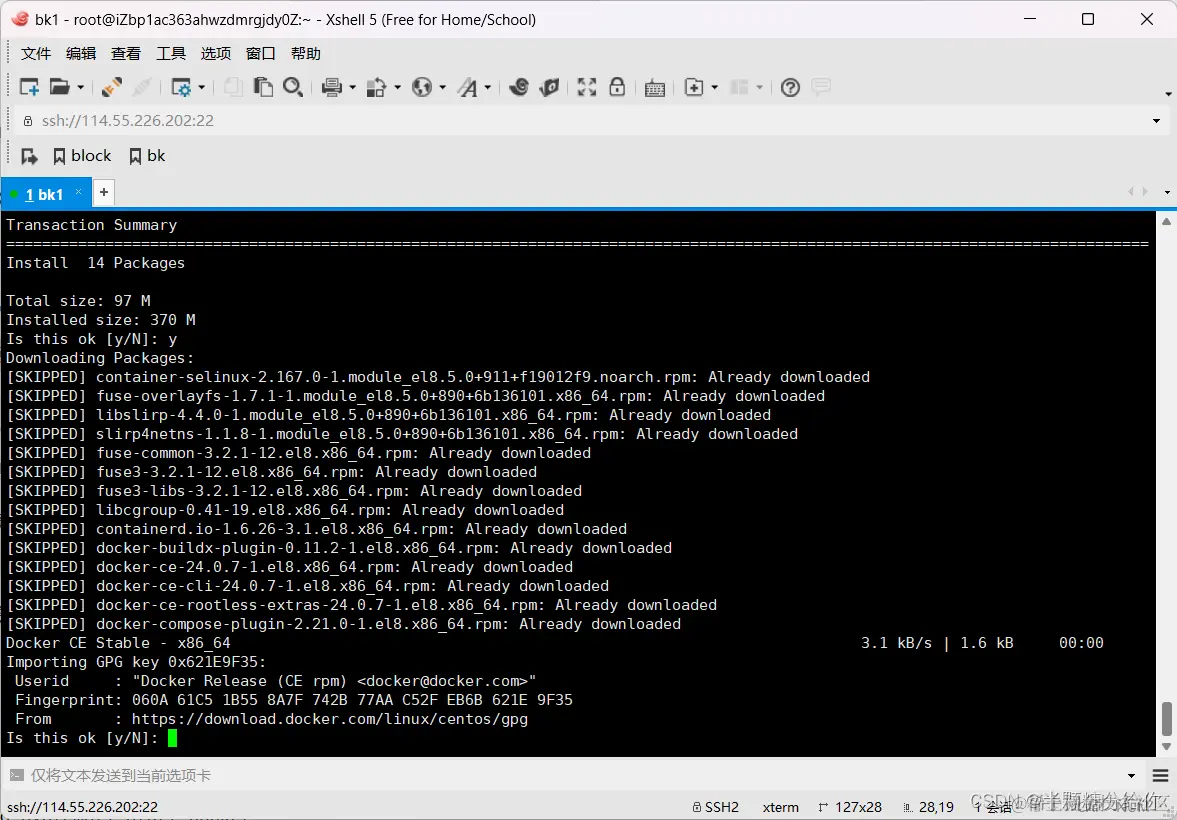This screenshot has height=820, width=1177.
Task: Open Help question mark icon
Action: (x=790, y=87)
